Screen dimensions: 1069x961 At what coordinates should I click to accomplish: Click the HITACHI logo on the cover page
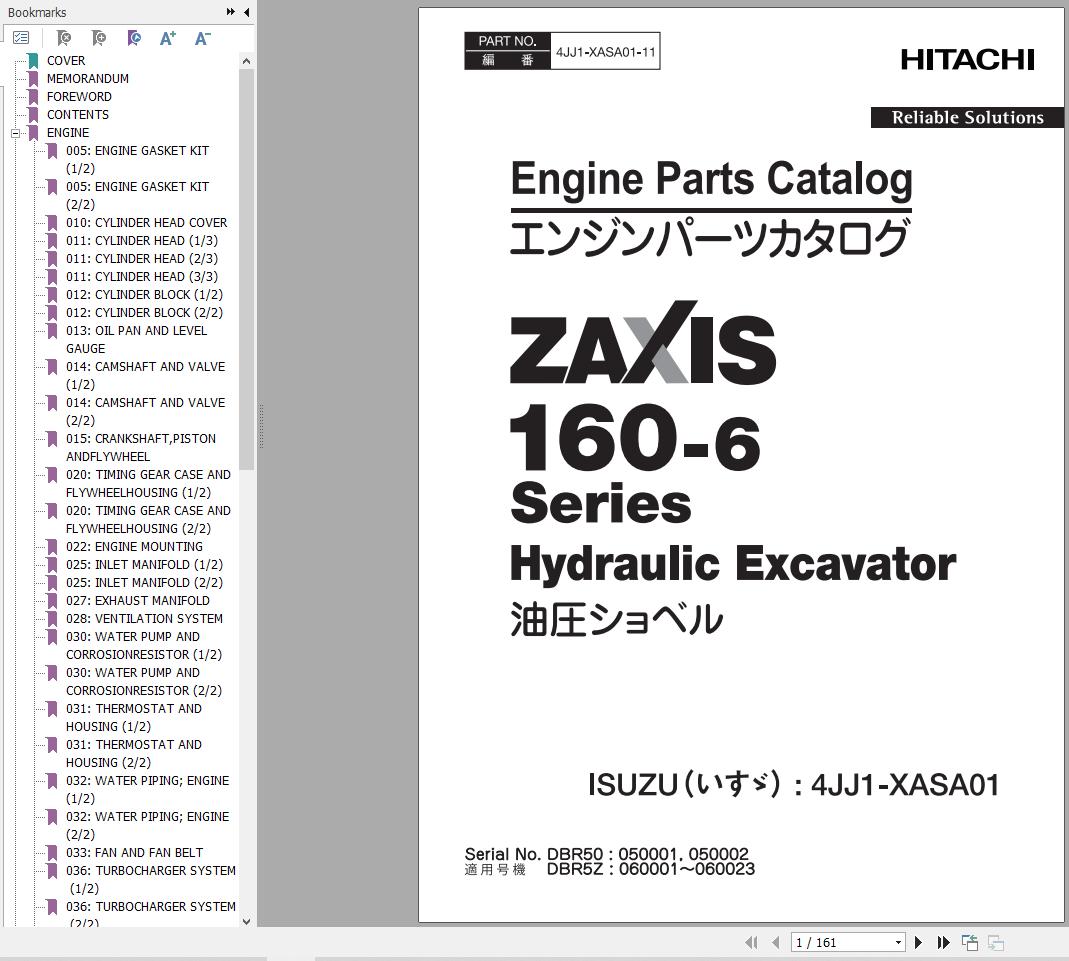tap(967, 60)
